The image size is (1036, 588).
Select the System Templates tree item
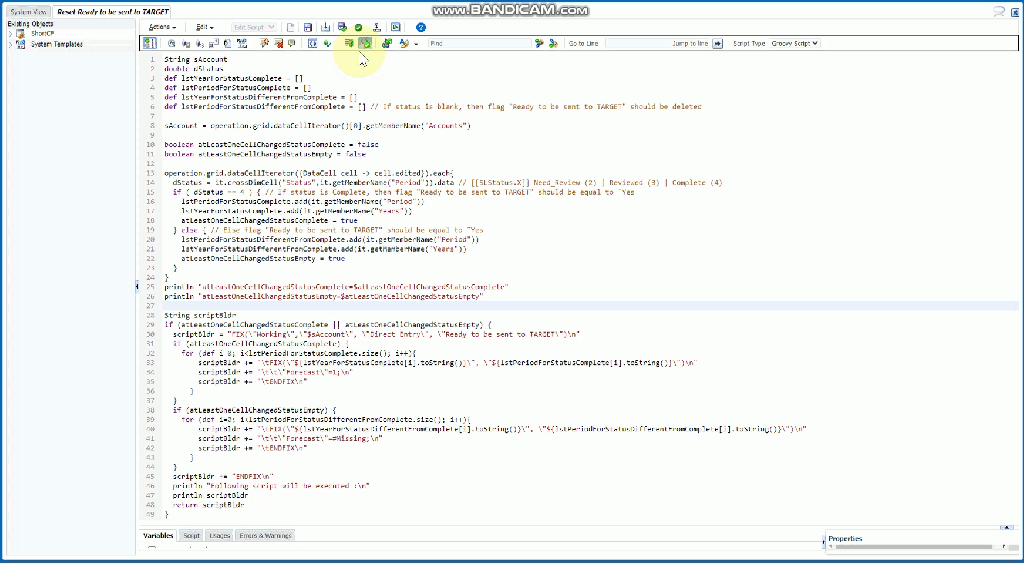pyautogui.click(x=57, y=44)
